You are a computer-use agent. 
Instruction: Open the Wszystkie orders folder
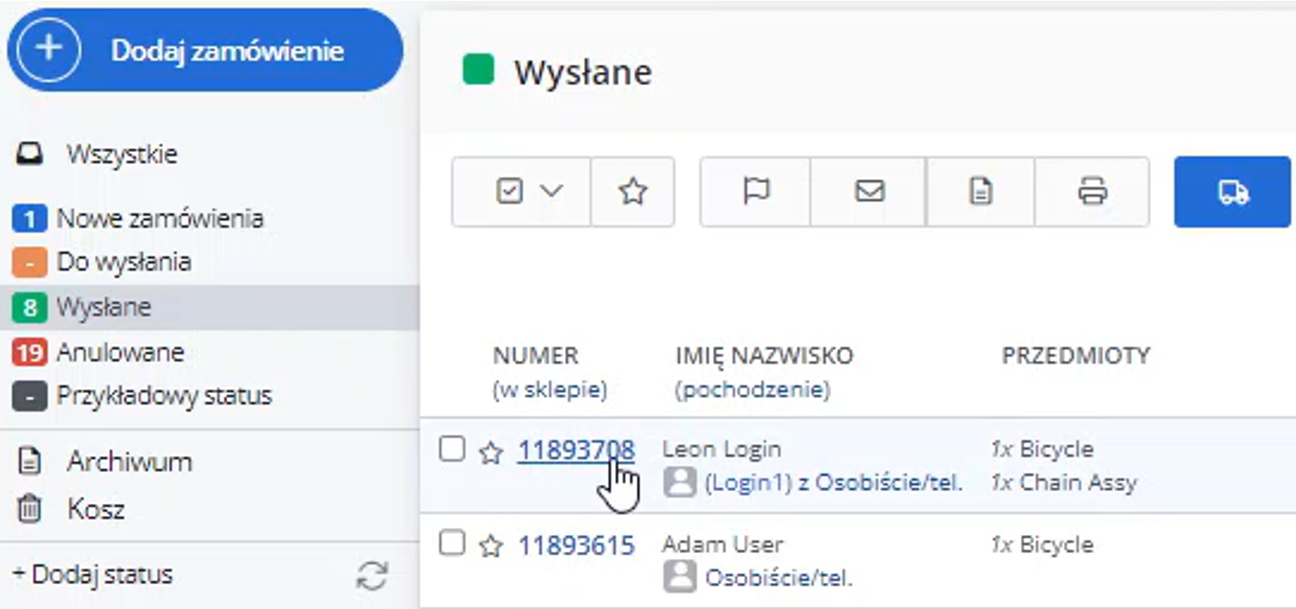122,155
